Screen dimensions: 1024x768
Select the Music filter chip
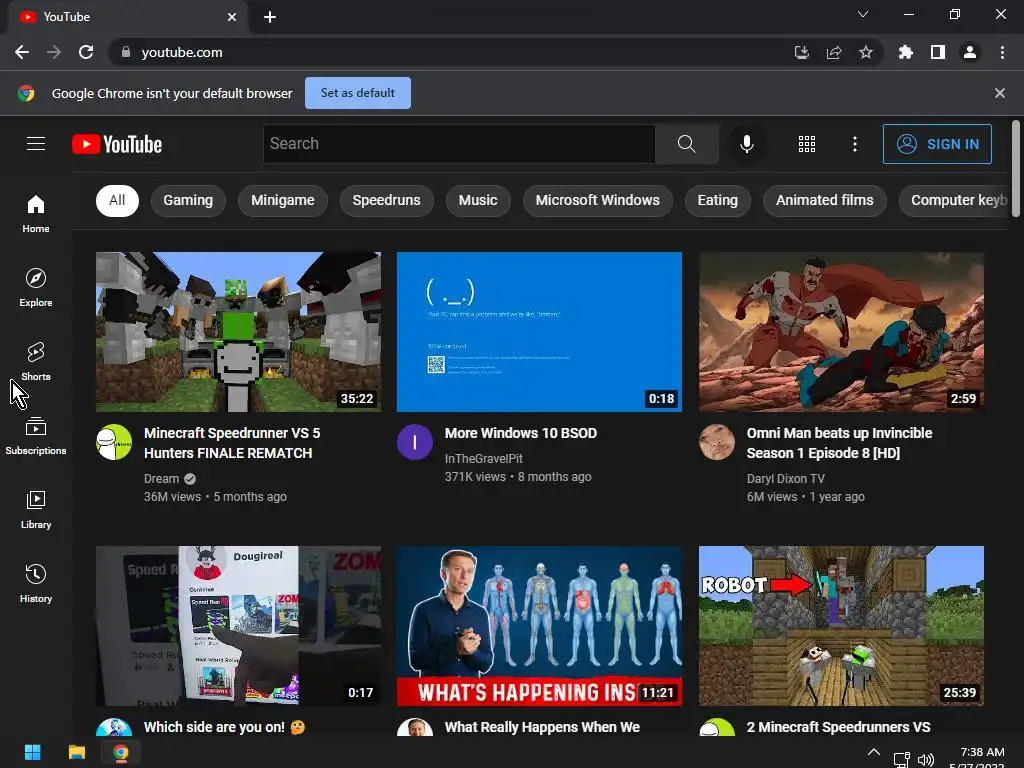pyautogui.click(x=478, y=200)
